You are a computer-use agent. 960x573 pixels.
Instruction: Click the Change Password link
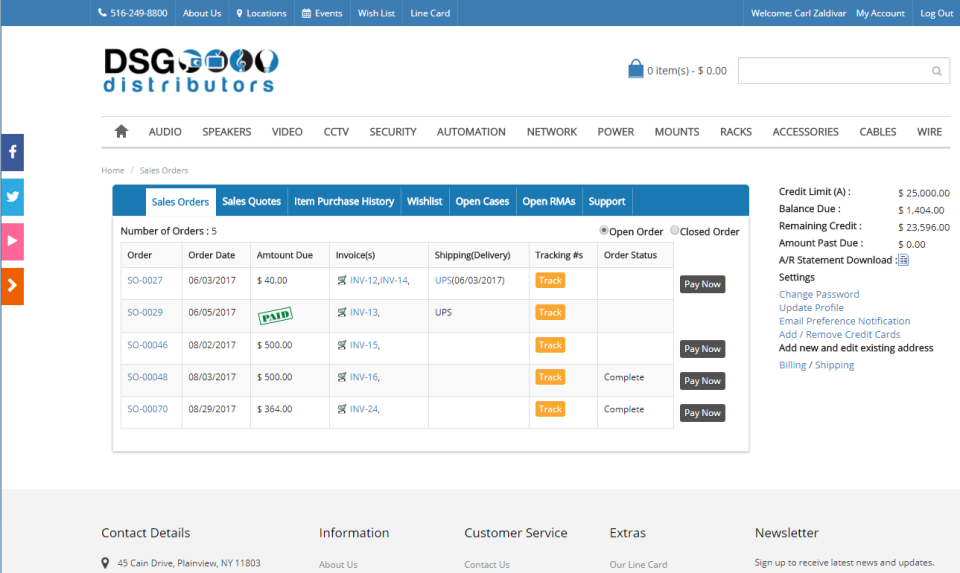(x=819, y=294)
